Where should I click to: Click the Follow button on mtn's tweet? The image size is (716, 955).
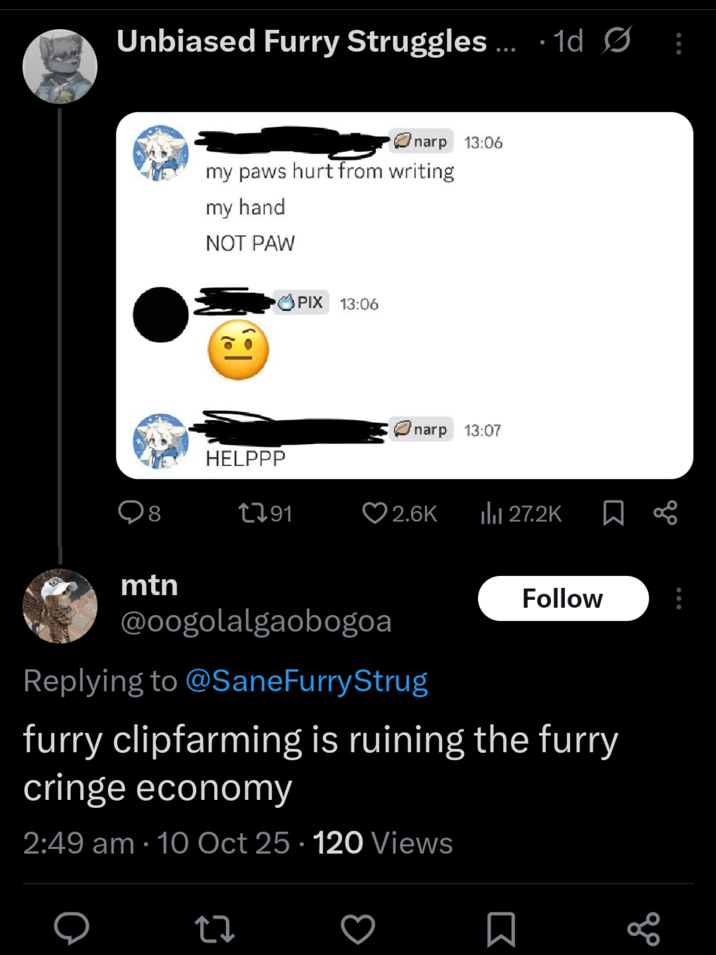(x=563, y=598)
